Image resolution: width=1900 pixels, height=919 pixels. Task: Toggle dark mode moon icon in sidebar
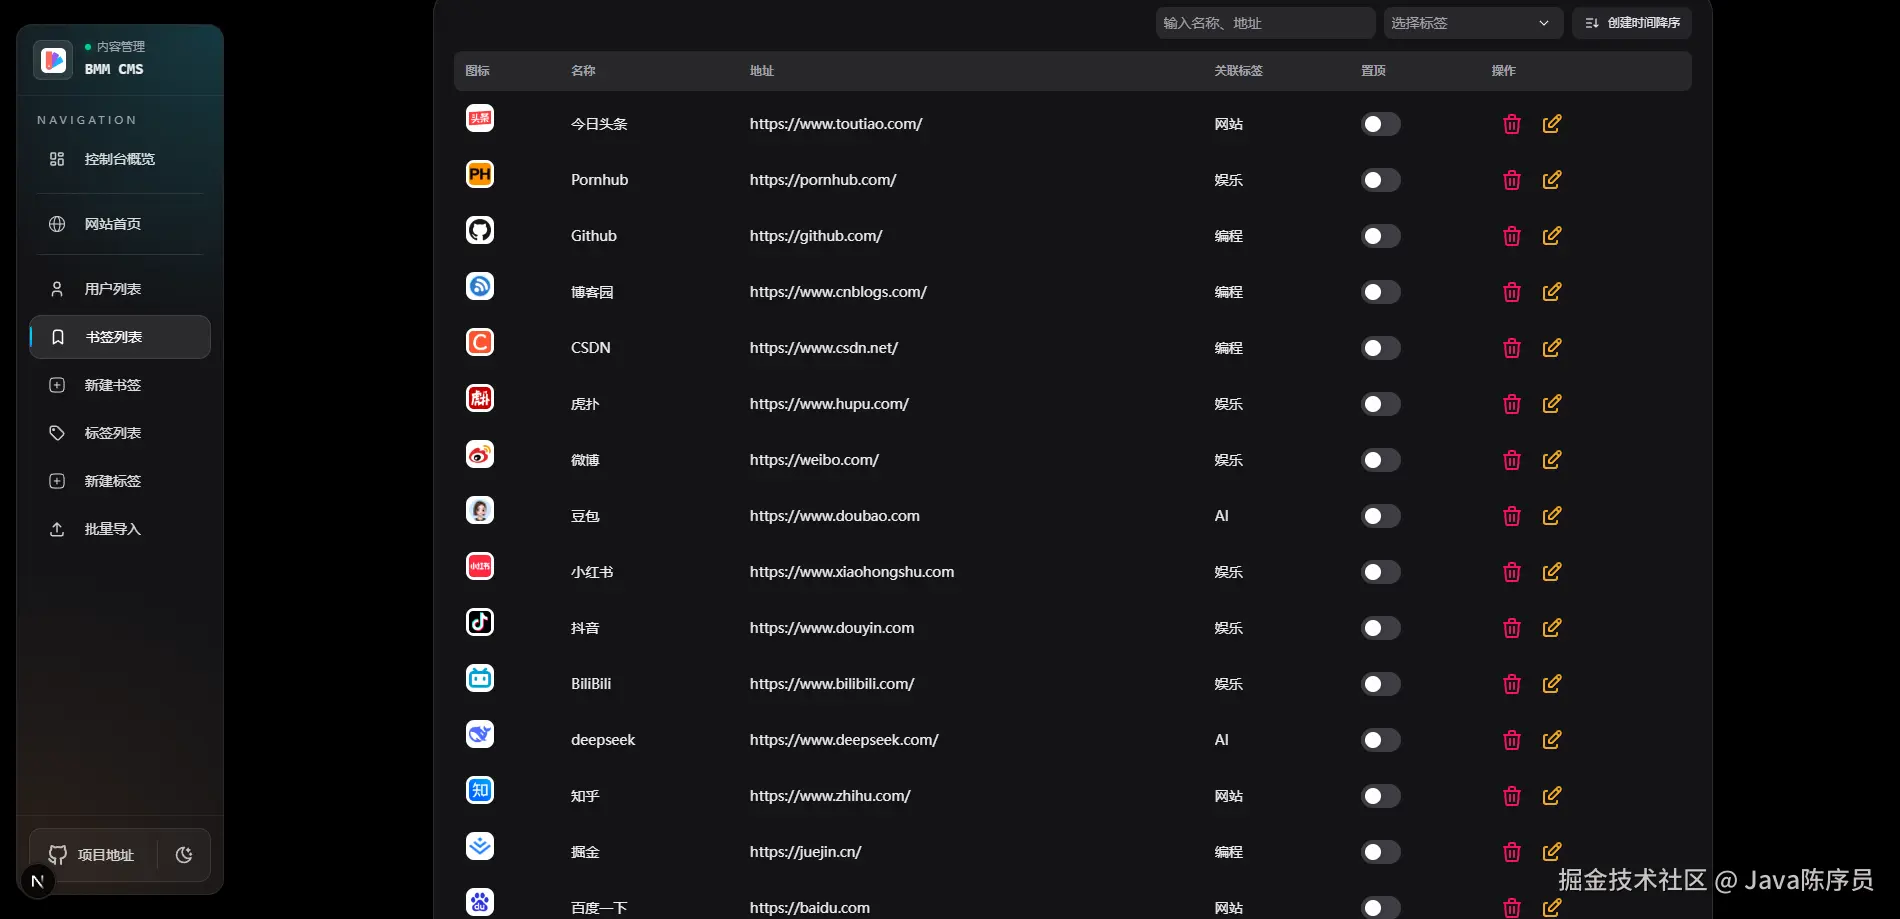coord(184,855)
